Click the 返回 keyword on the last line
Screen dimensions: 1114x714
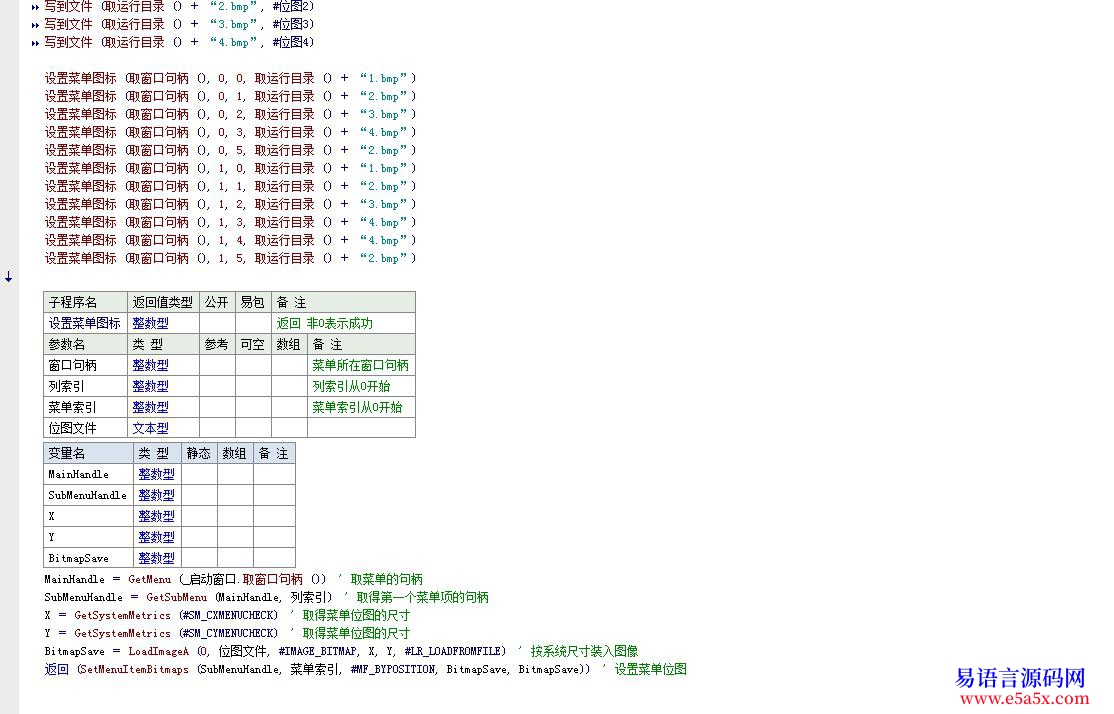pyautogui.click(x=56, y=669)
